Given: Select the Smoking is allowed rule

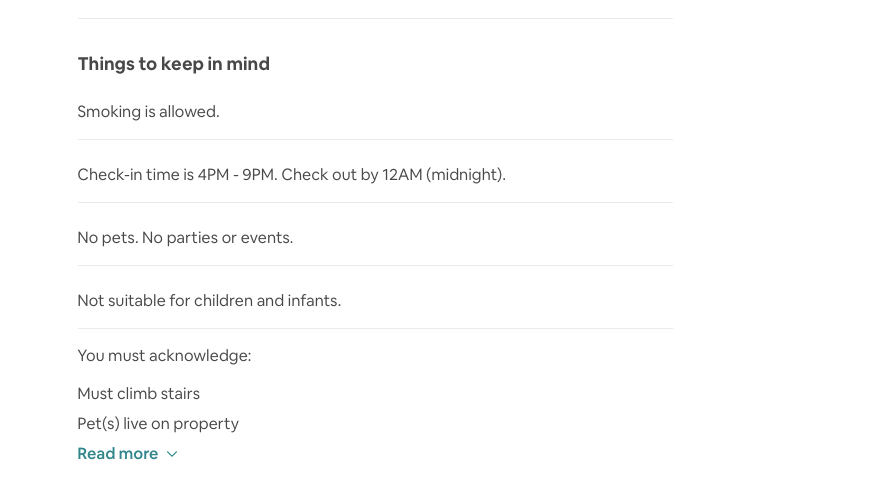Looking at the screenshot, I should [148, 112].
